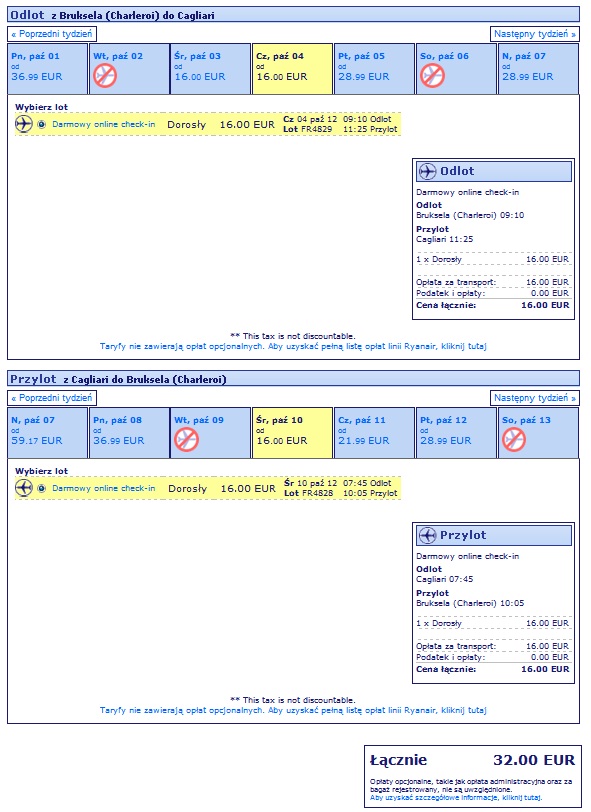Click the no-flight icon on So, paź 06
The height and width of the screenshot is (812, 591).
click(x=433, y=76)
